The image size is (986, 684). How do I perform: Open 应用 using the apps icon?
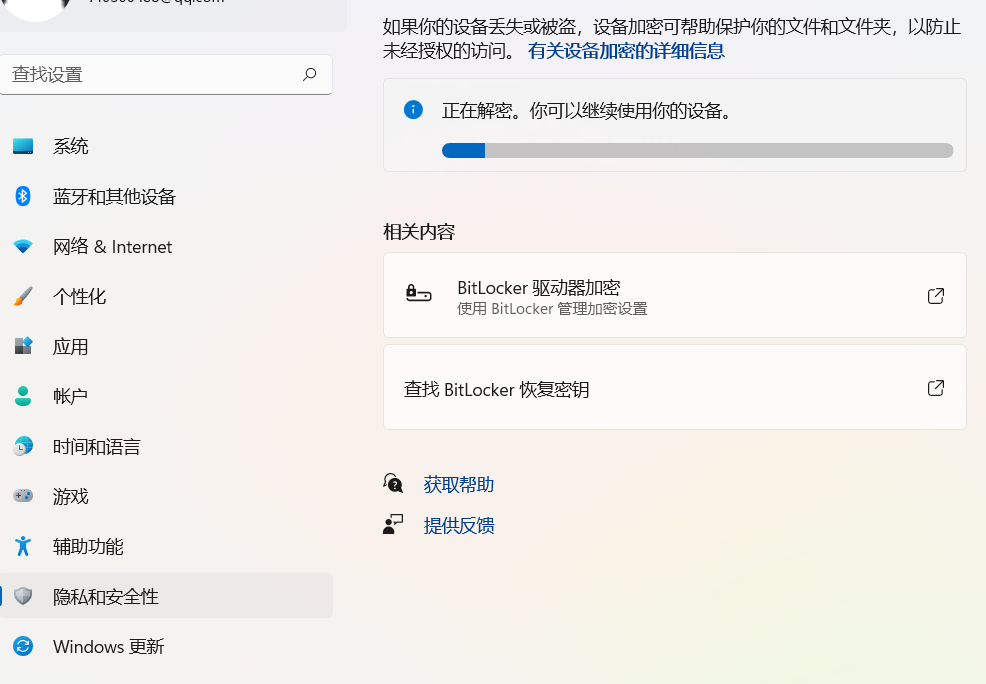click(23, 346)
